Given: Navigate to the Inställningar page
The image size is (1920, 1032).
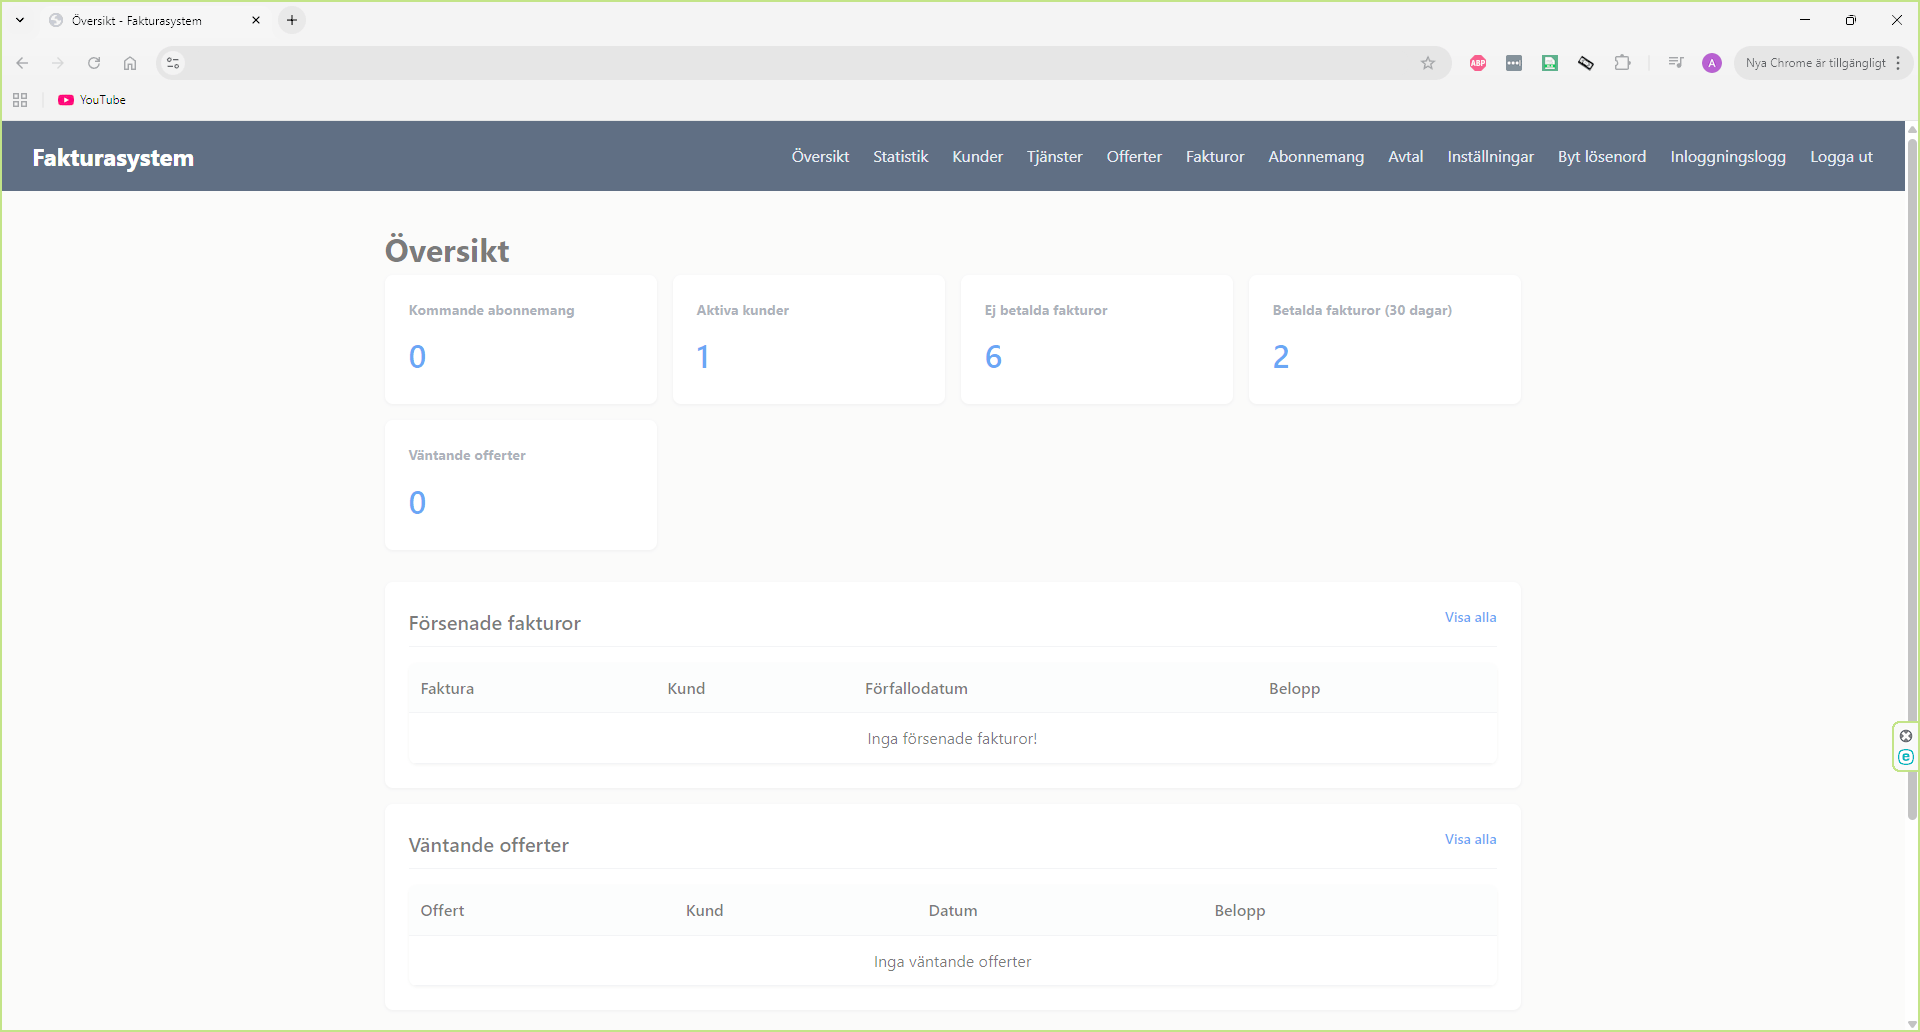Looking at the screenshot, I should click(1490, 157).
